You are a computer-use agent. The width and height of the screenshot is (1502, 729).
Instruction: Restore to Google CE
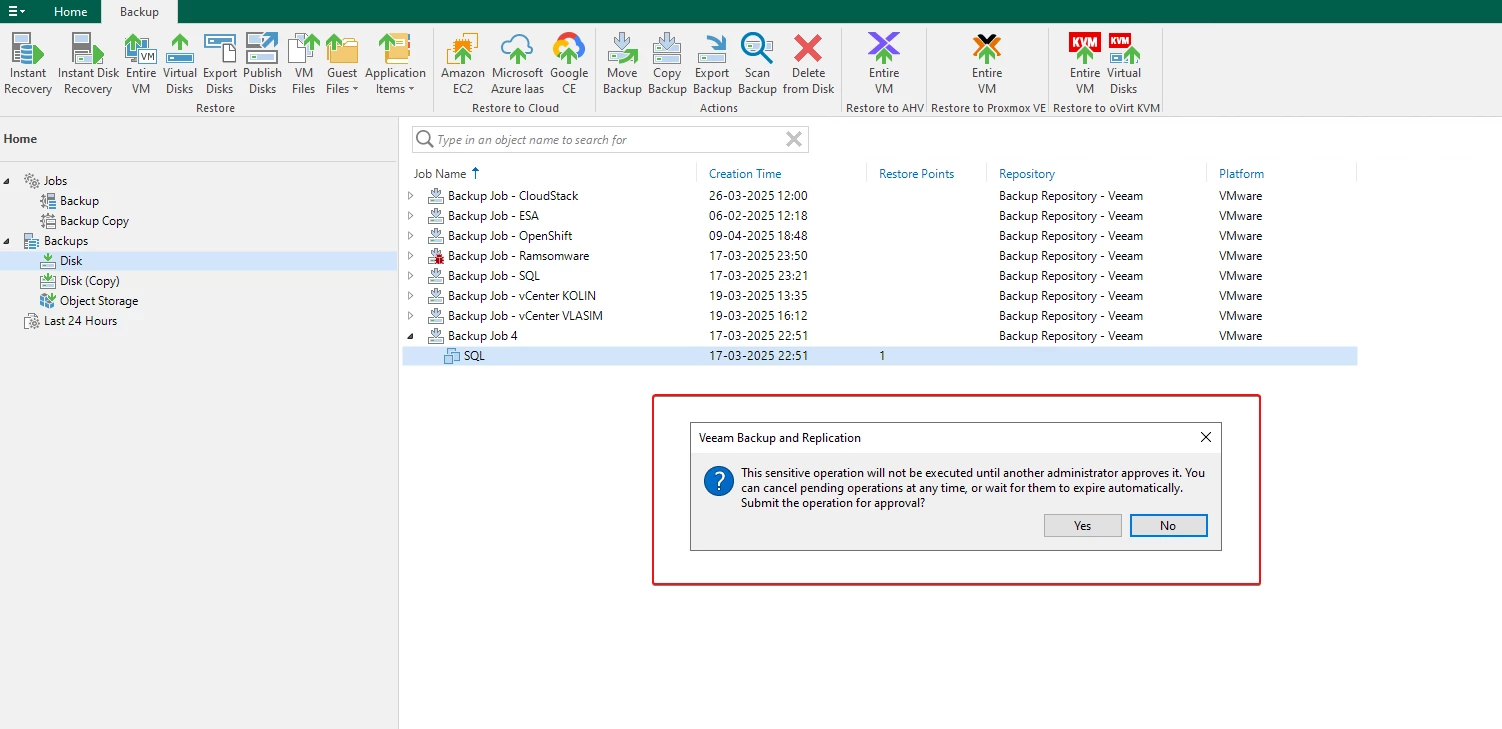(569, 64)
